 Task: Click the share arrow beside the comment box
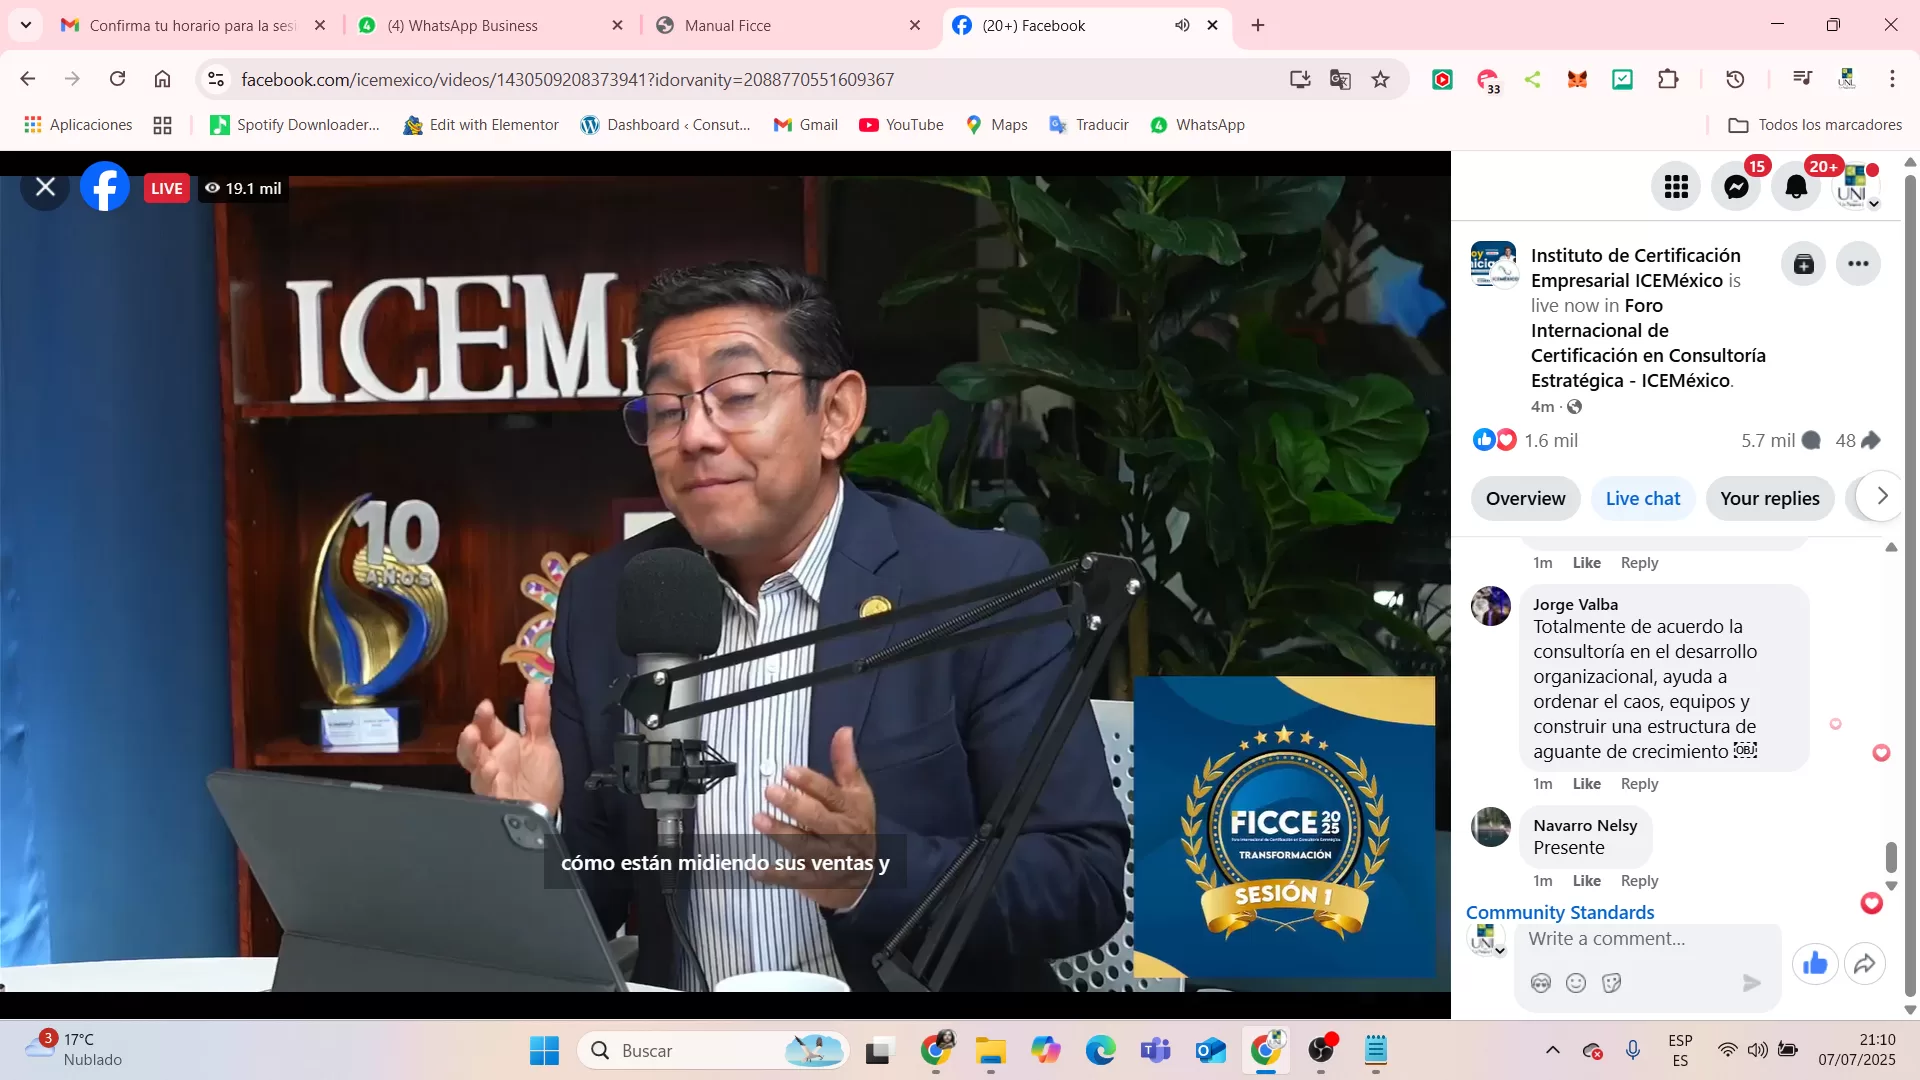pyautogui.click(x=1865, y=964)
